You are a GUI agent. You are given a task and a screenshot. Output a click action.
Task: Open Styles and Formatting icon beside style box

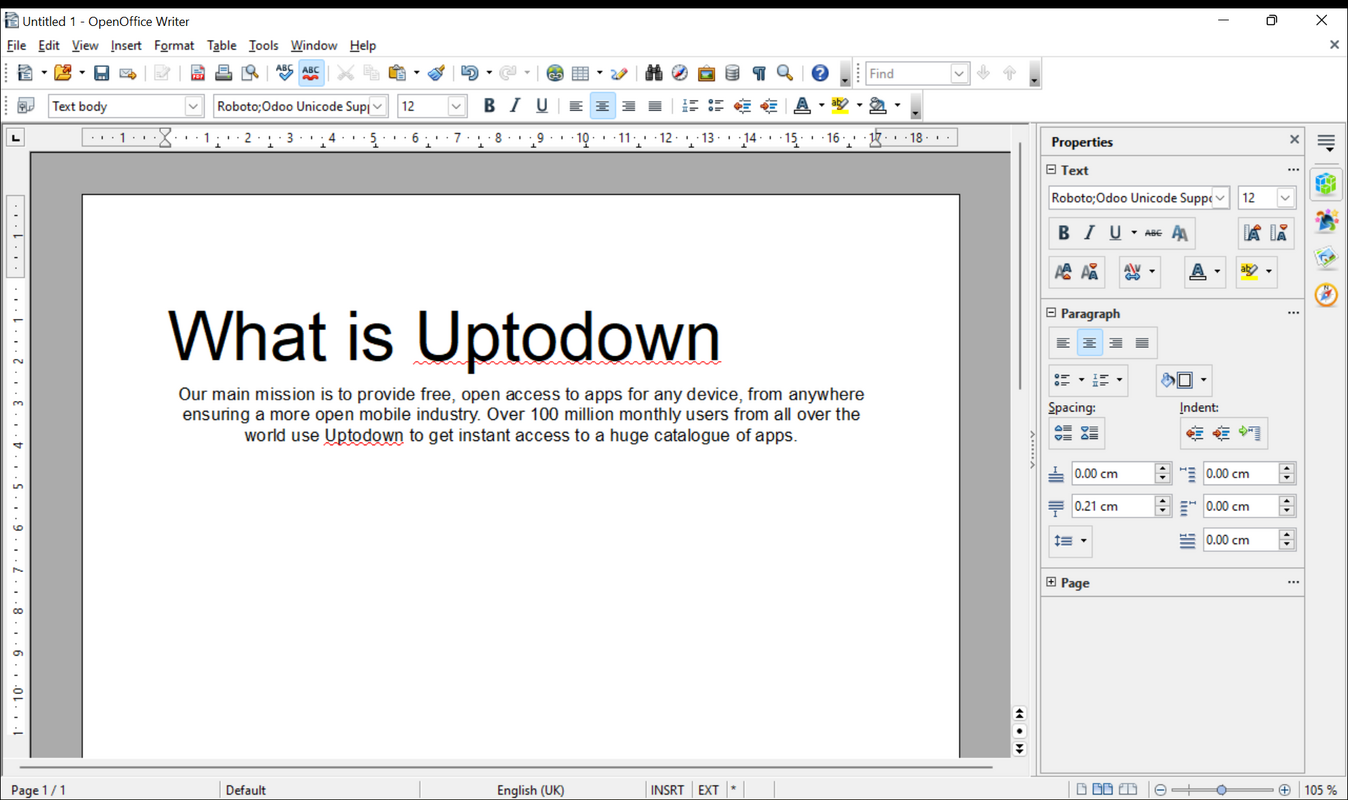[x=27, y=106]
